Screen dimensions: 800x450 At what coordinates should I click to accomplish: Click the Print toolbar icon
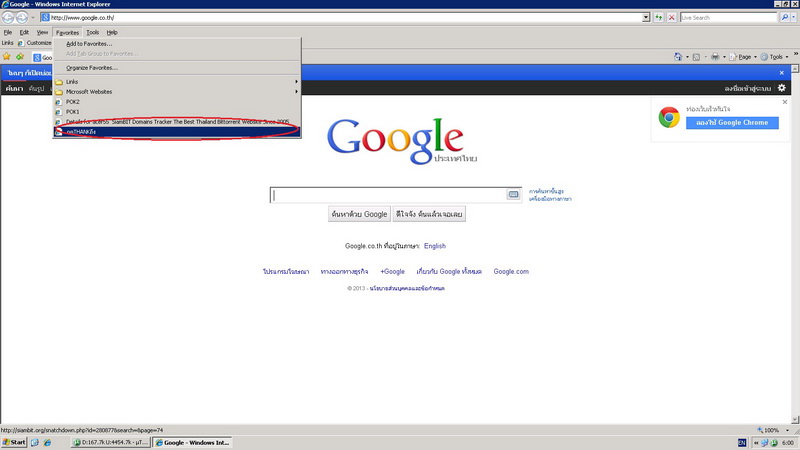pos(715,57)
